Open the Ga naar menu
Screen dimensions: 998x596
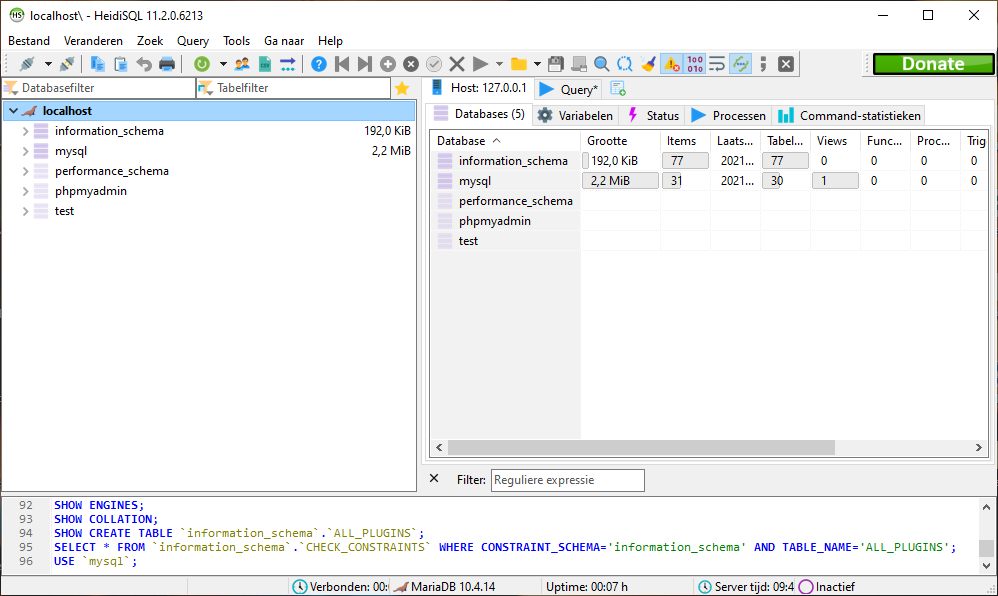tap(284, 41)
